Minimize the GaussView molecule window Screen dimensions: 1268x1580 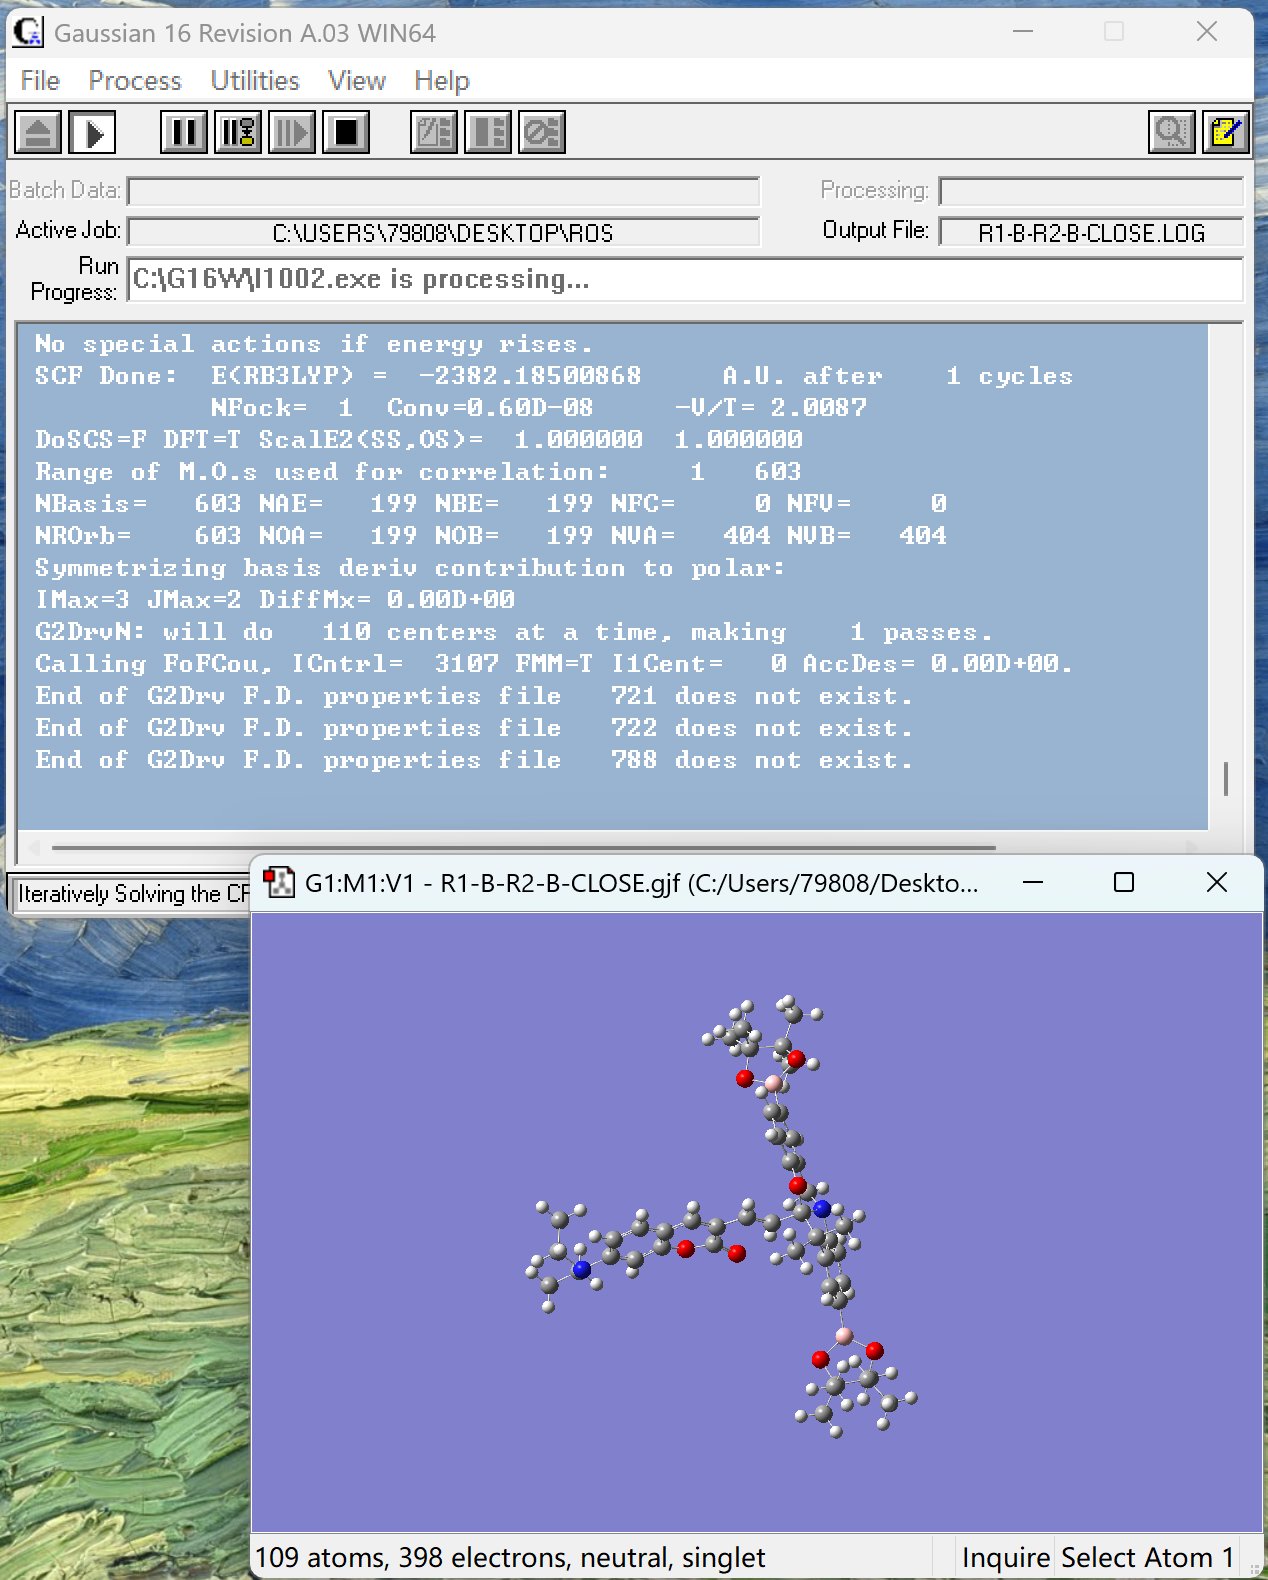point(1033,882)
